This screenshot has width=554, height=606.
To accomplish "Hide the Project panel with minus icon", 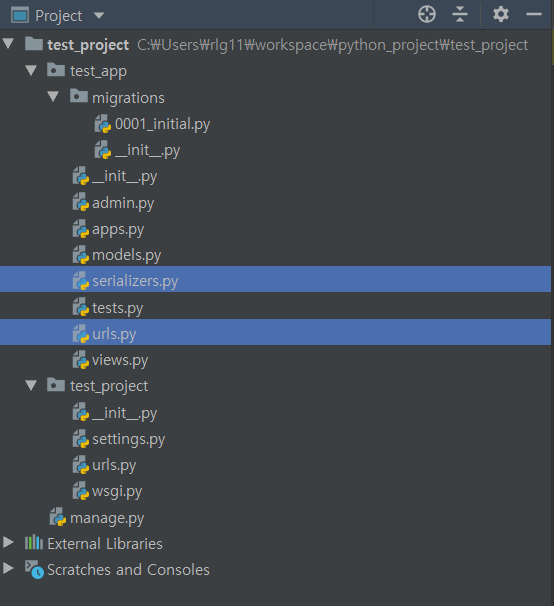I will coord(534,15).
